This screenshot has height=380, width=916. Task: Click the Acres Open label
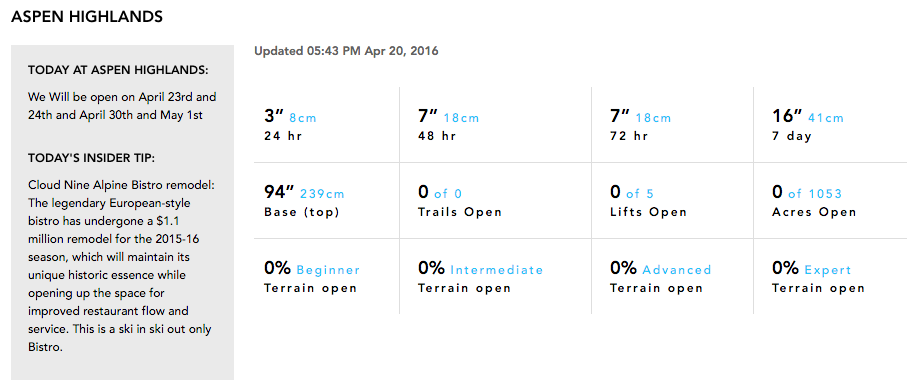point(814,212)
